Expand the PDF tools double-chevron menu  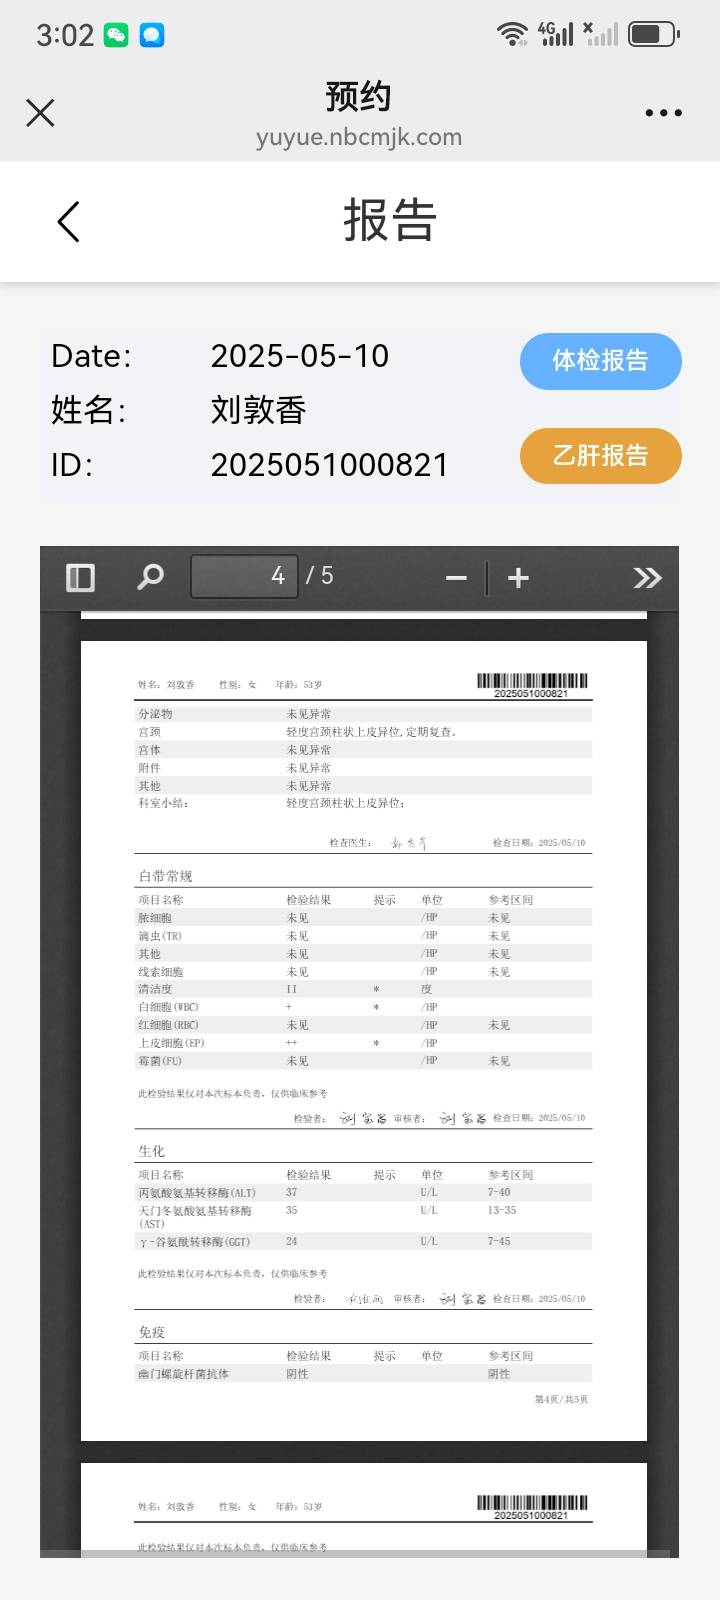(647, 578)
